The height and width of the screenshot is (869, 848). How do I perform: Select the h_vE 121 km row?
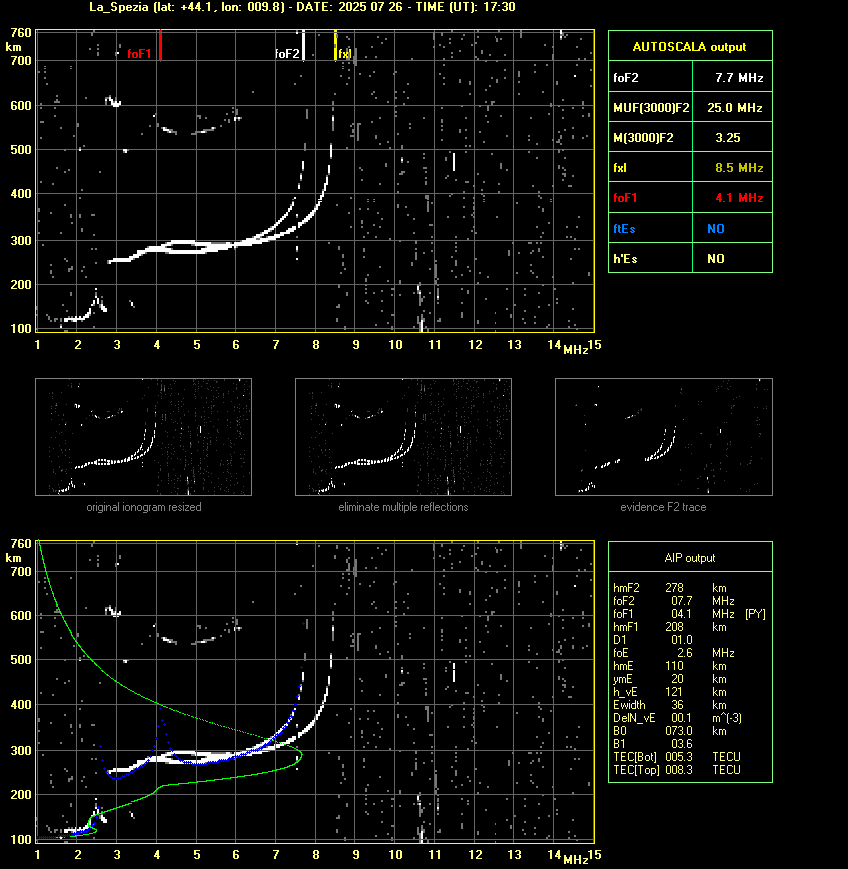tap(670, 692)
